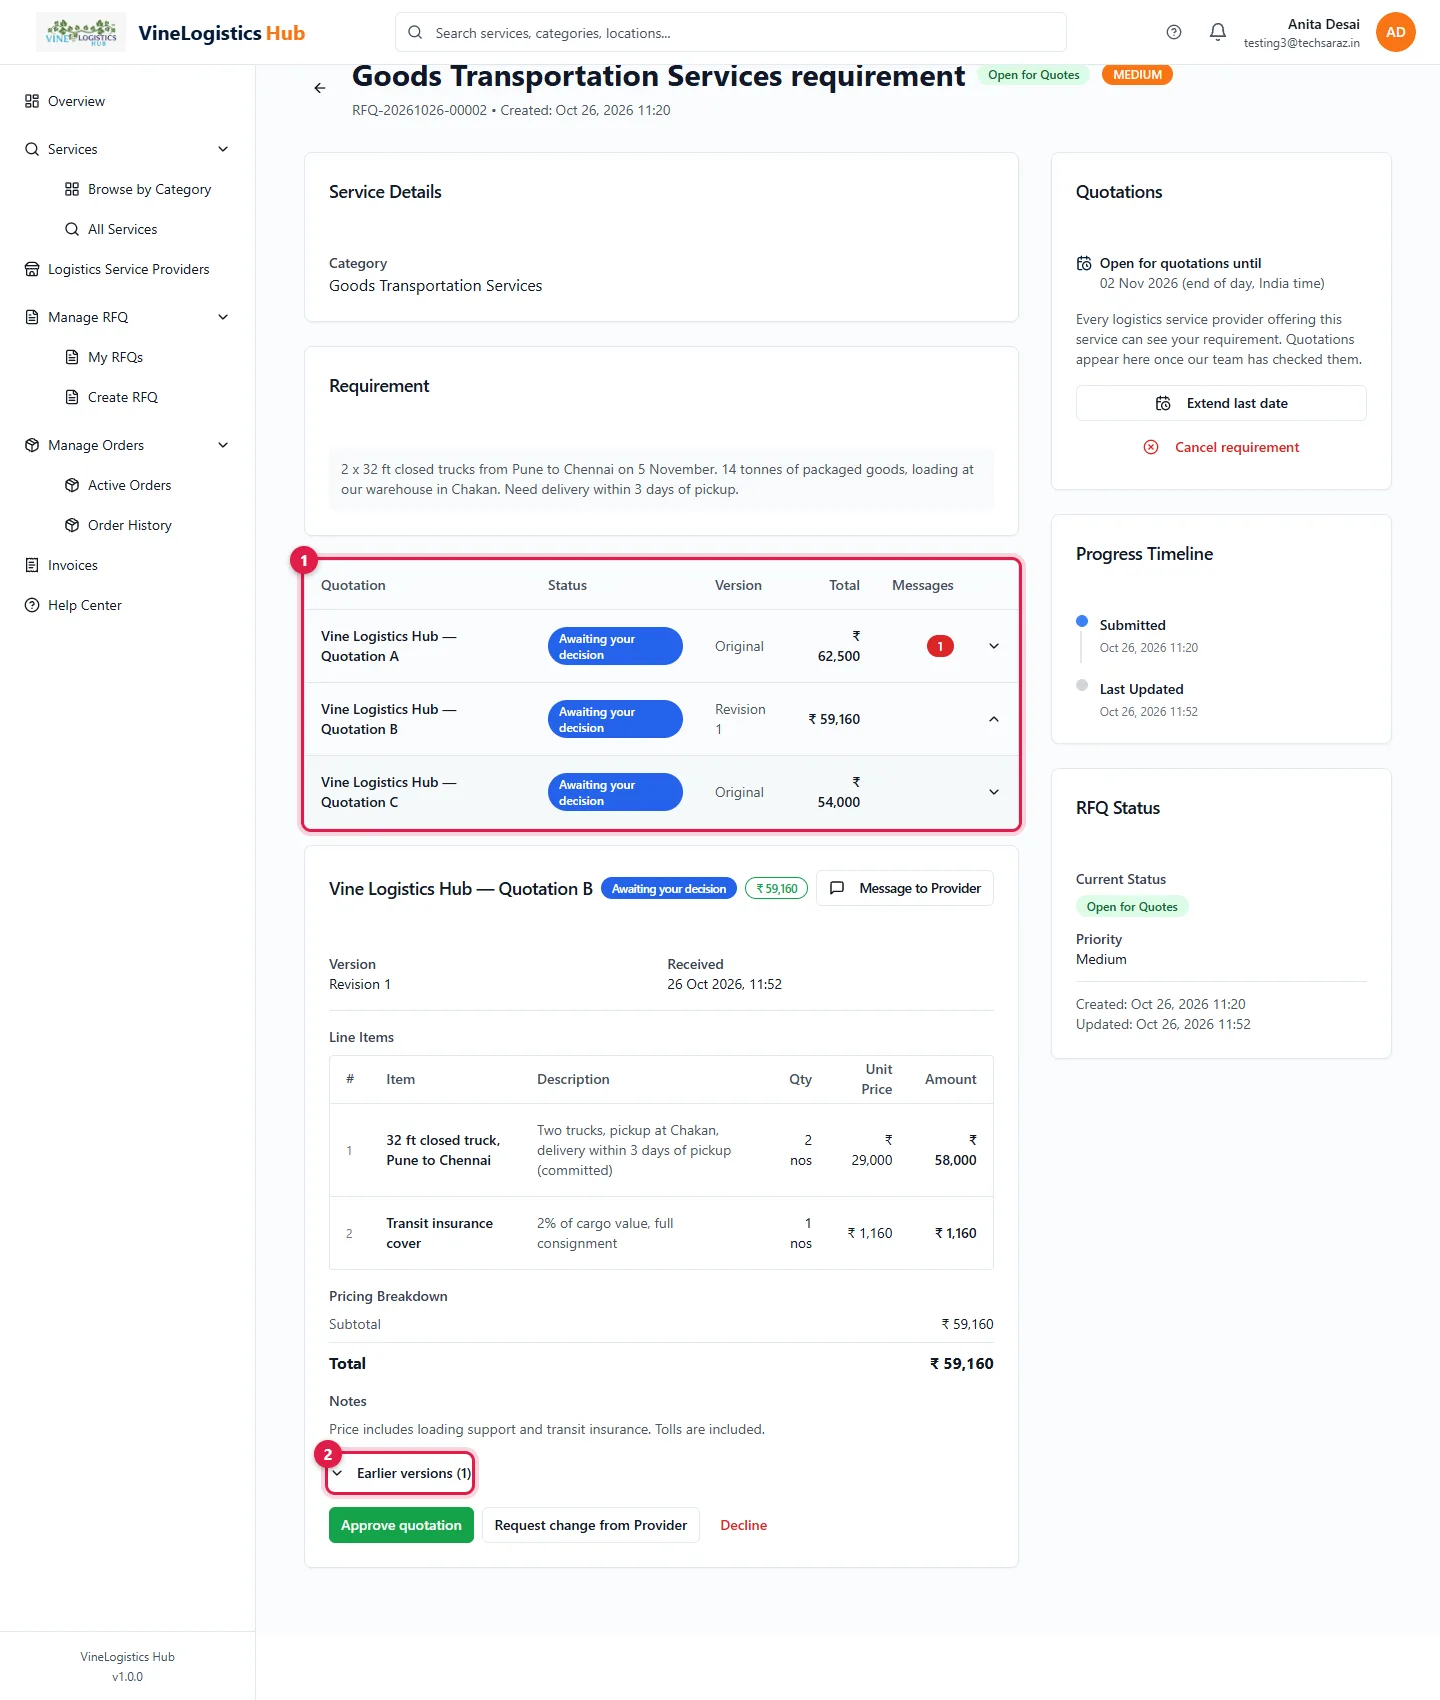Click the Submitted timeline marker dot

pyautogui.click(x=1082, y=621)
